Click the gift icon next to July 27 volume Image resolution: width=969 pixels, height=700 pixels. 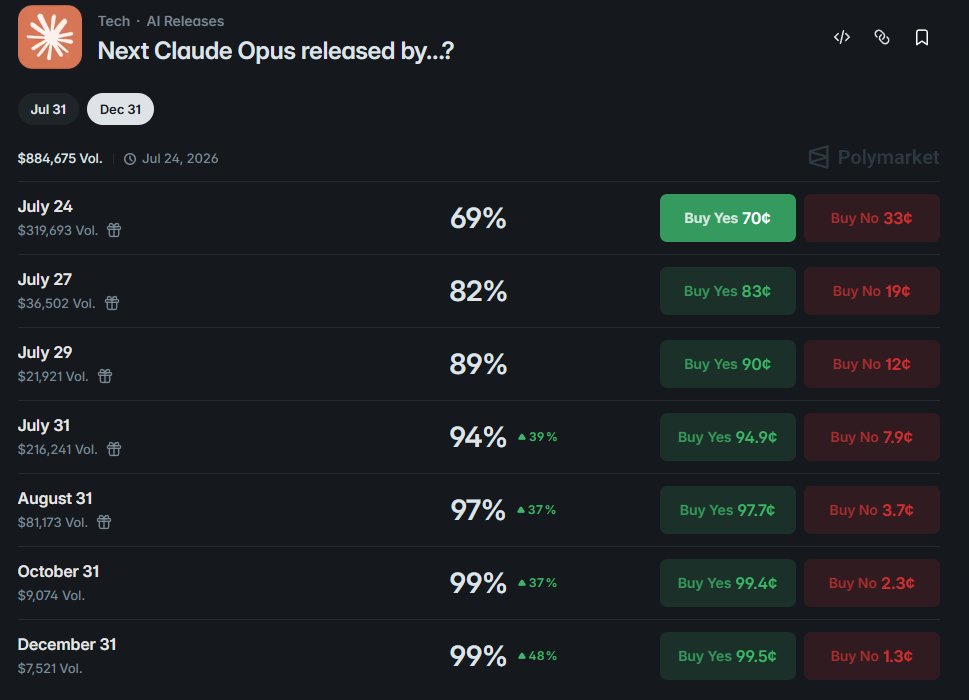(112, 303)
